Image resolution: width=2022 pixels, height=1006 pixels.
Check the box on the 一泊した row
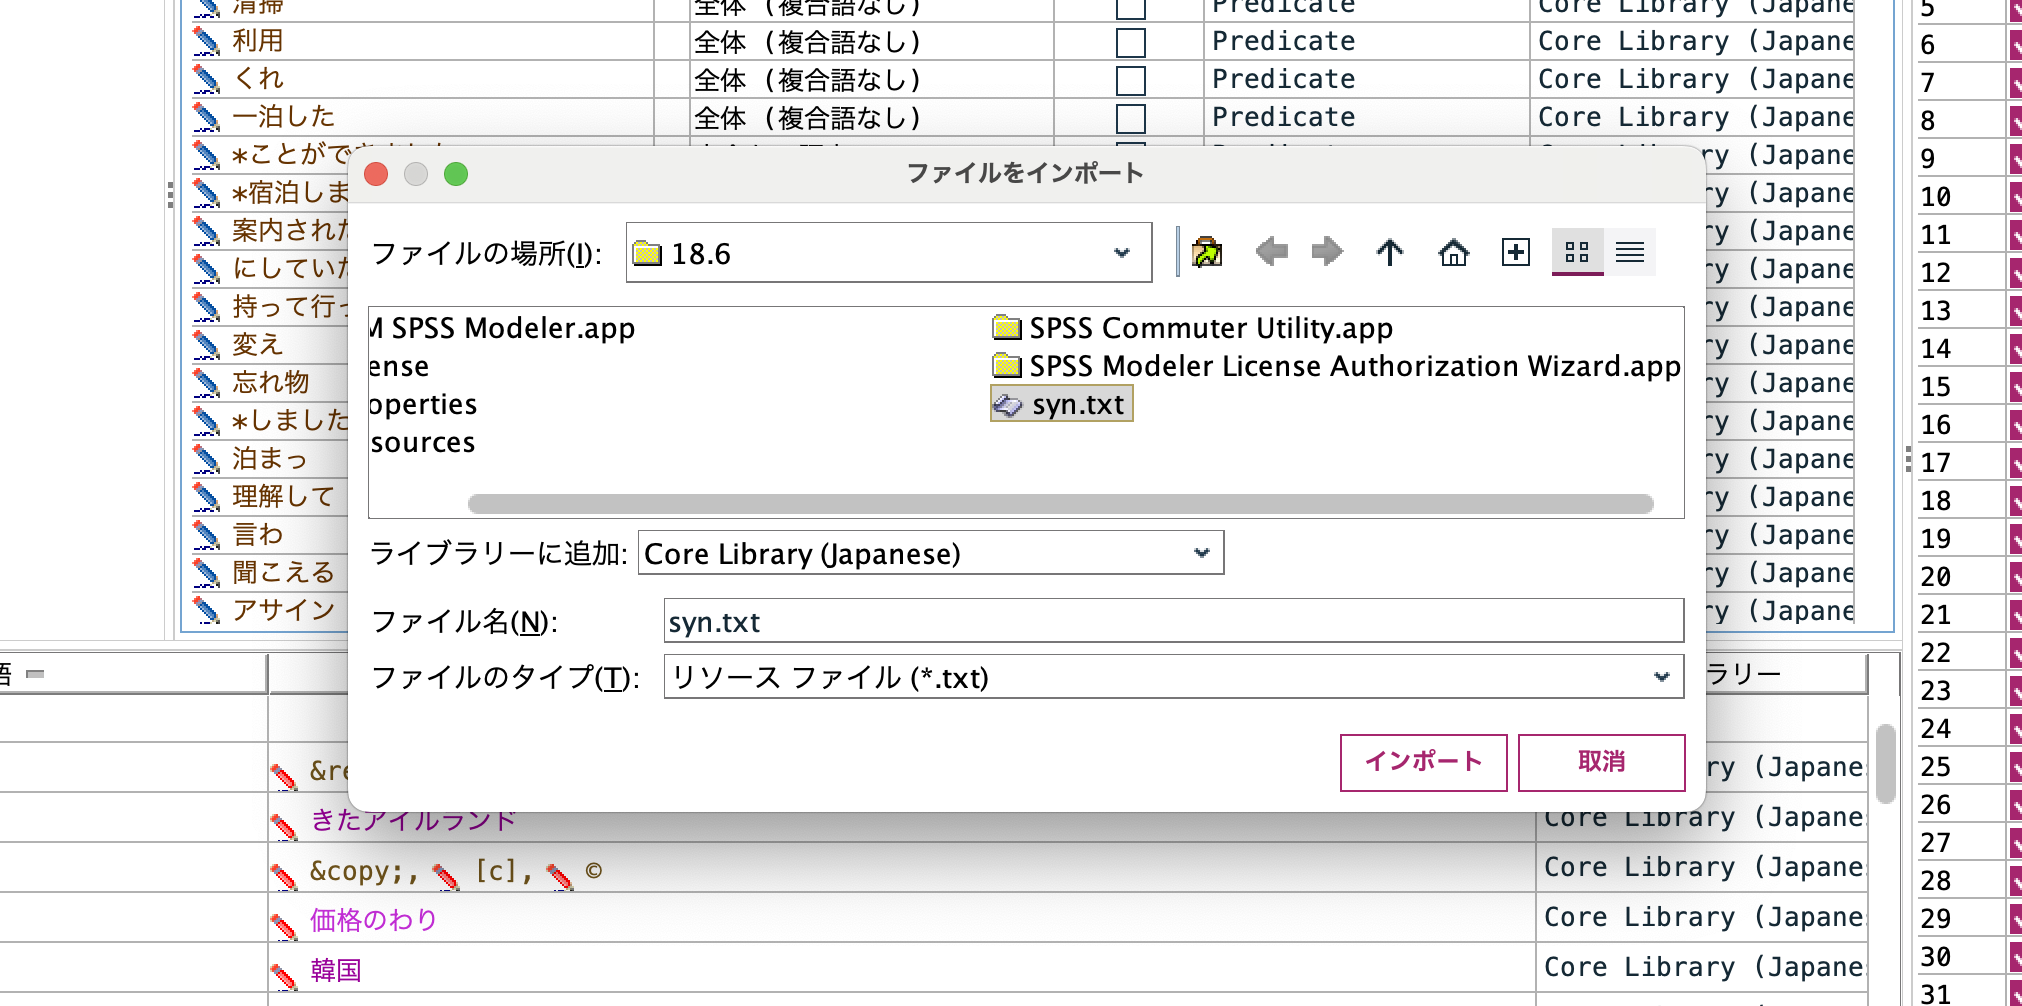pyautogui.click(x=1130, y=116)
